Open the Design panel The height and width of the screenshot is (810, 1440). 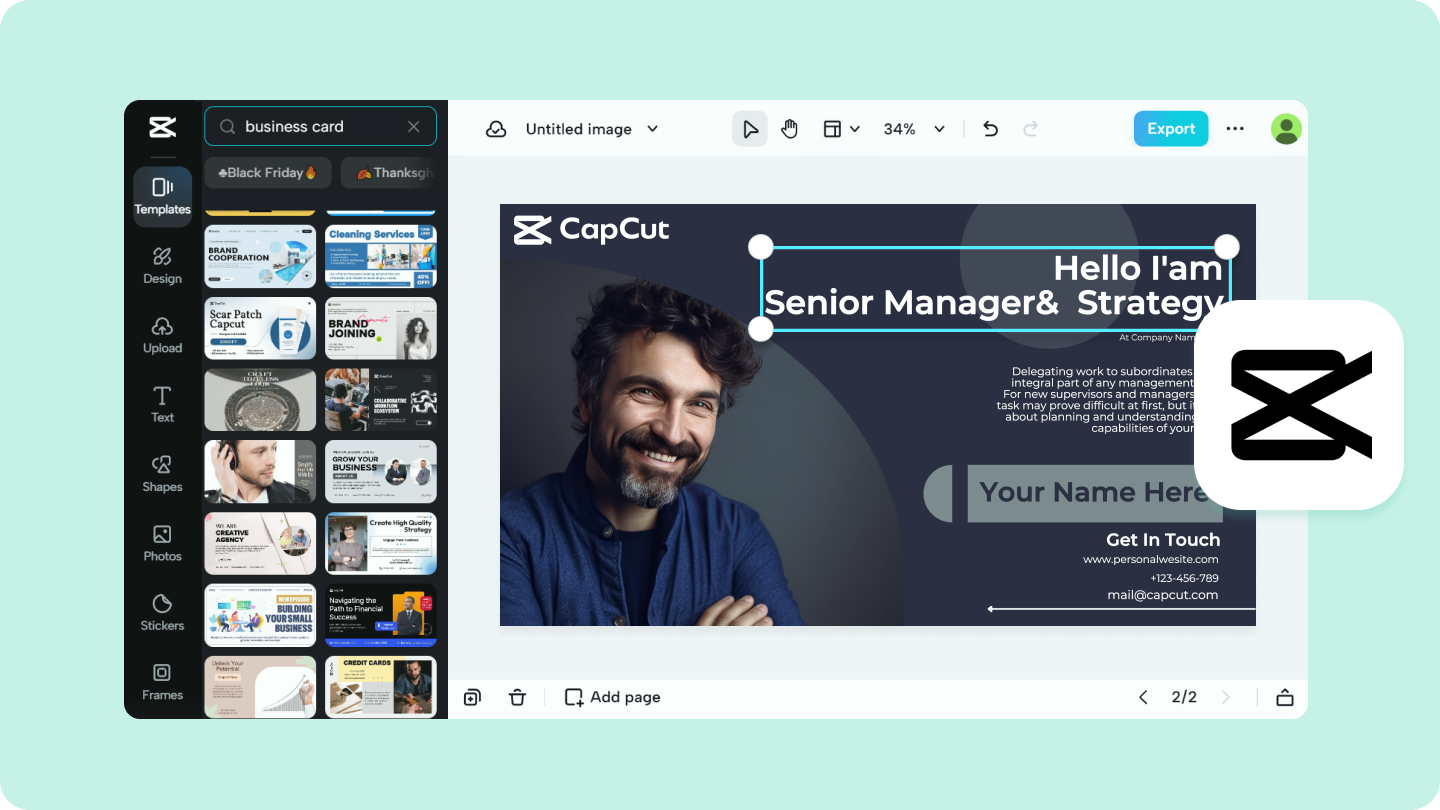click(162, 266)
